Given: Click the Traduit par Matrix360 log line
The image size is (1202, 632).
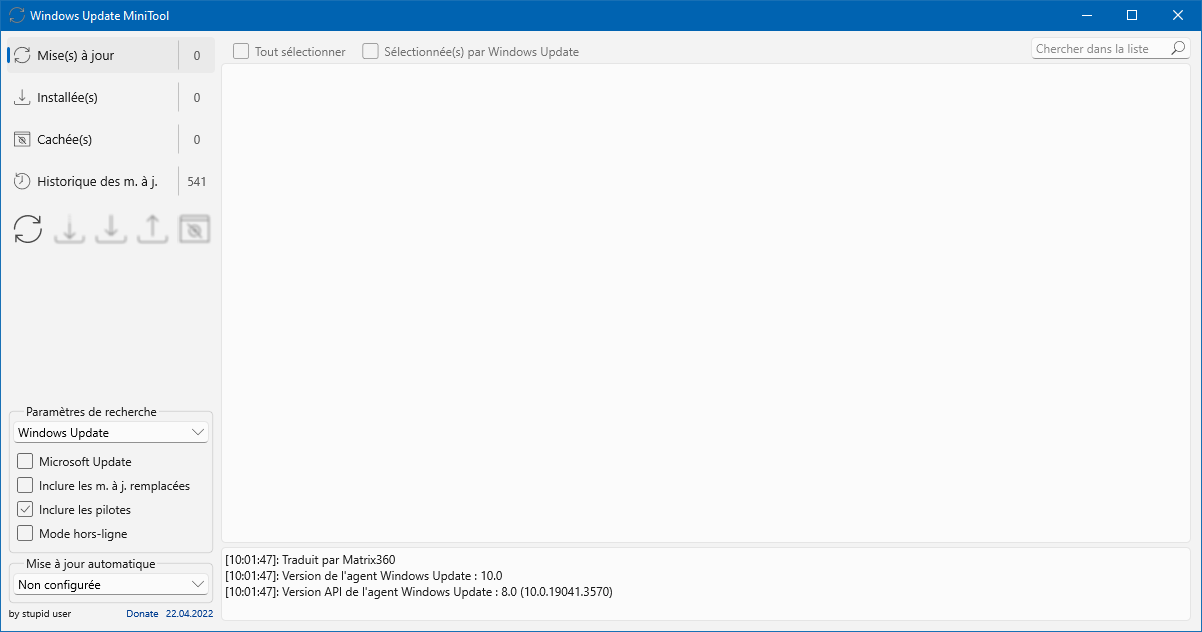Looking at the screenshot, I should click(310, 560).
